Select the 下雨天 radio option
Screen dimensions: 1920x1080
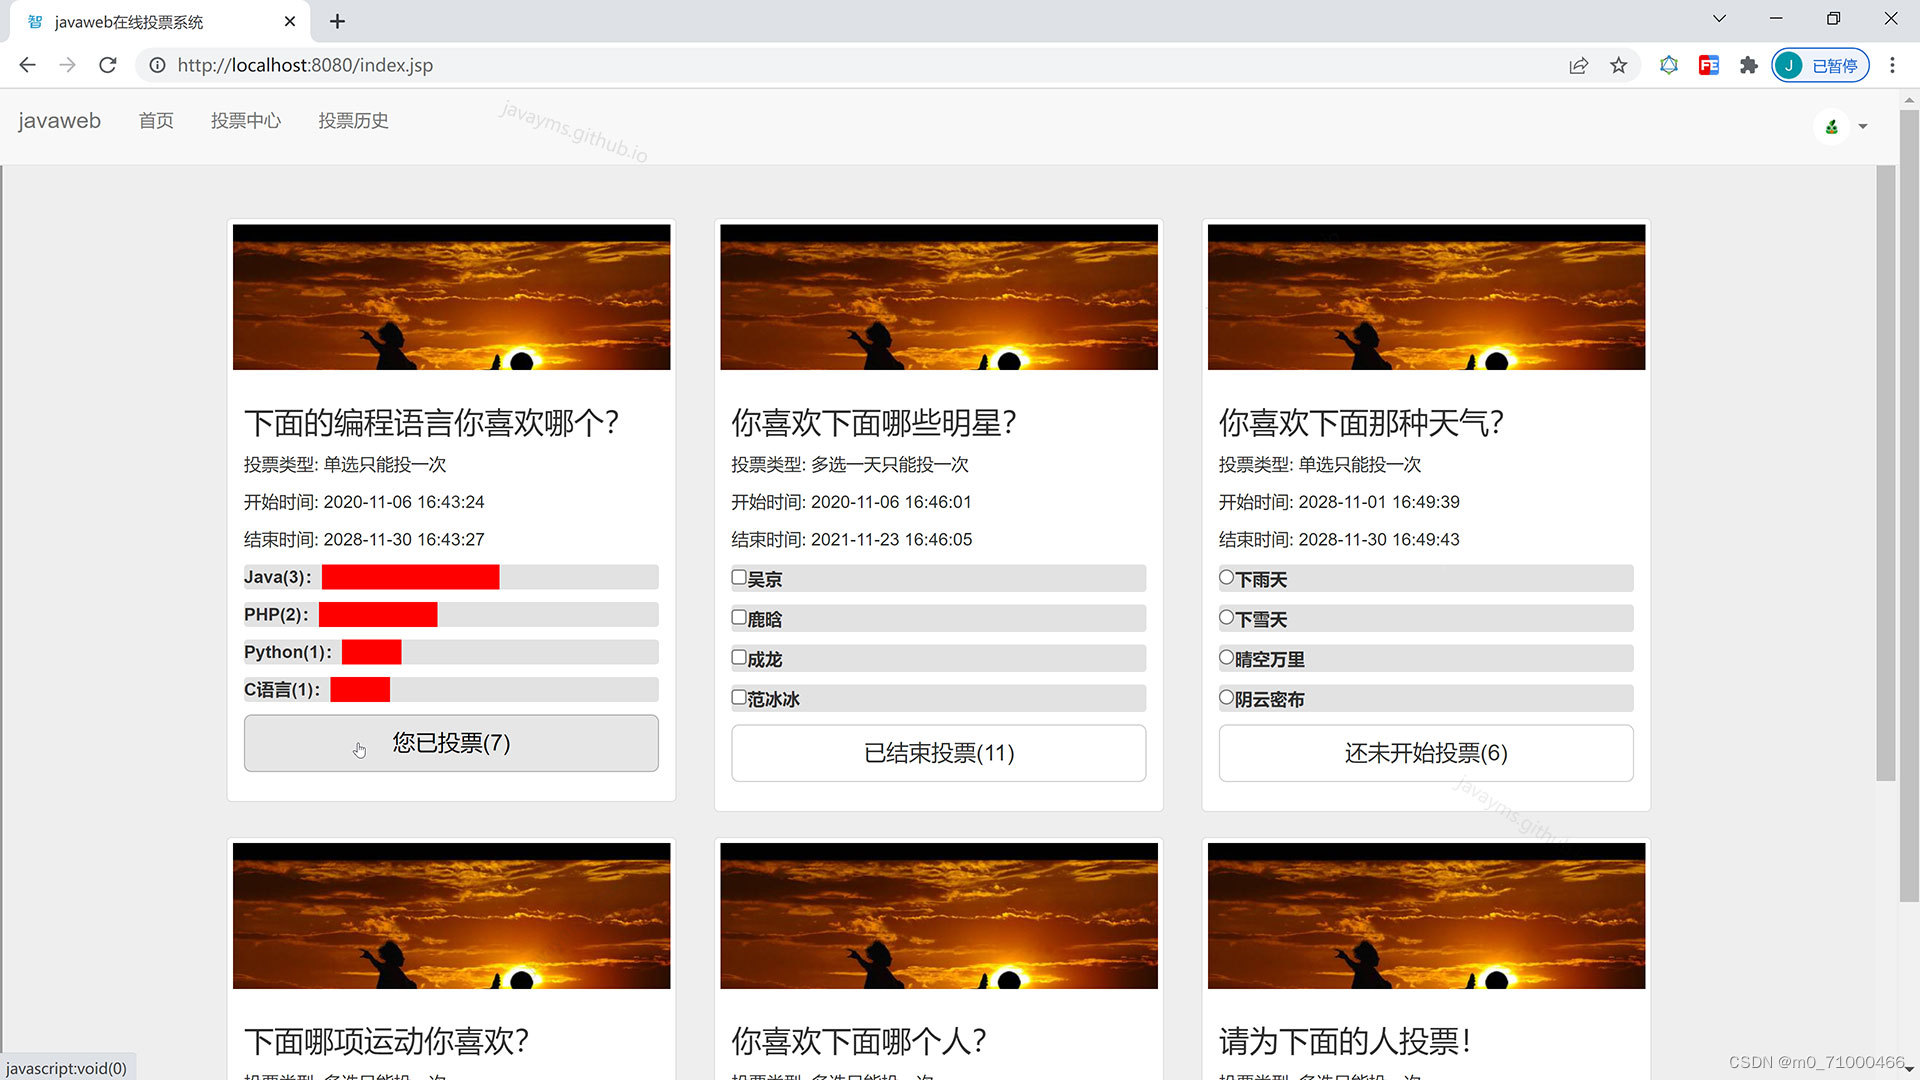[1226, 577]
